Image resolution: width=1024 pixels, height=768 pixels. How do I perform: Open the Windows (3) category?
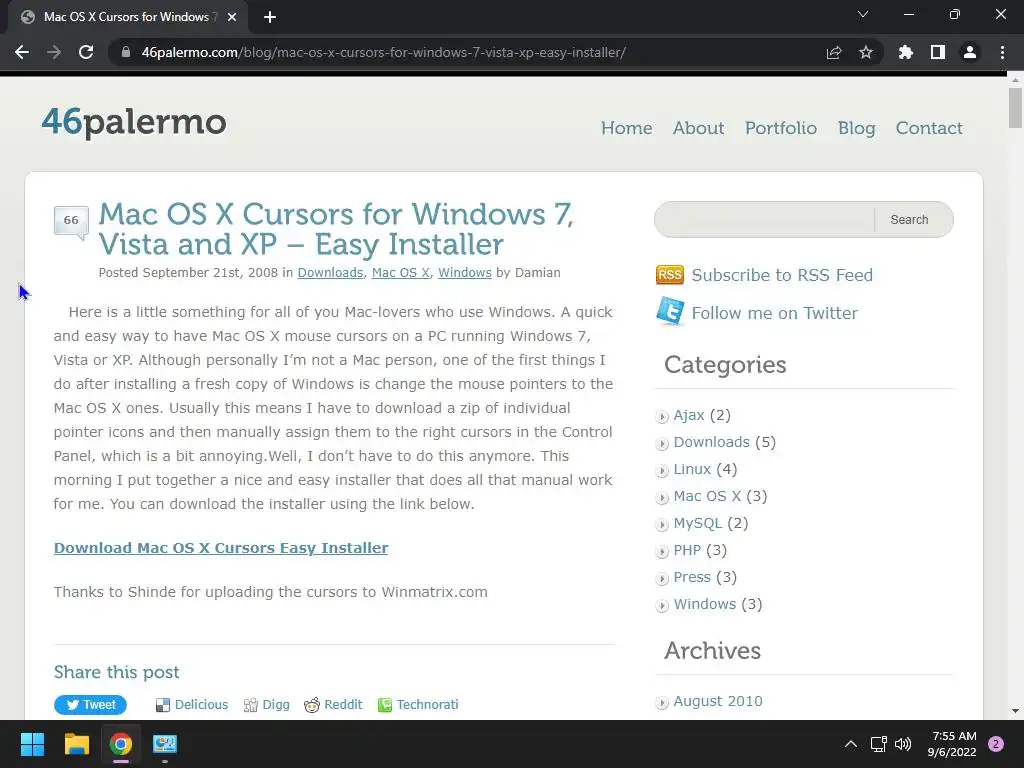pos(704,604)
